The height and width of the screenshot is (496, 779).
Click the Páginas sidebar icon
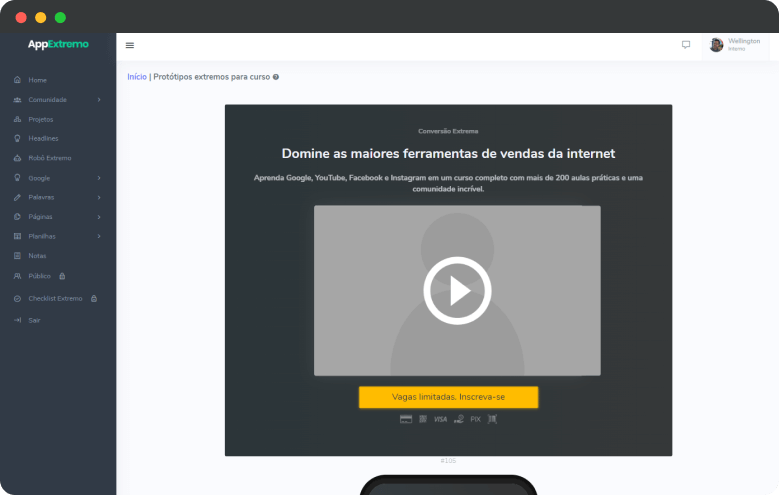[17, 217]
